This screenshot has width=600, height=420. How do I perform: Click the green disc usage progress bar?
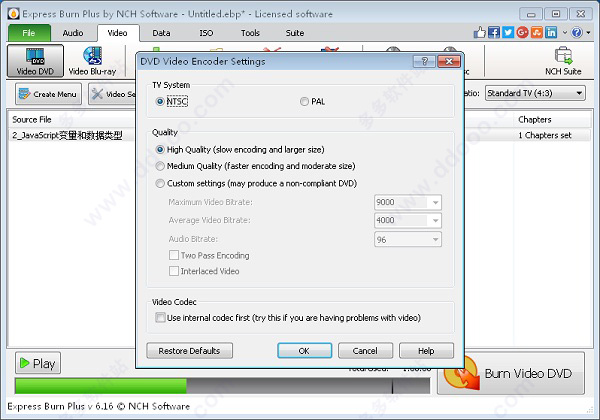101,386
